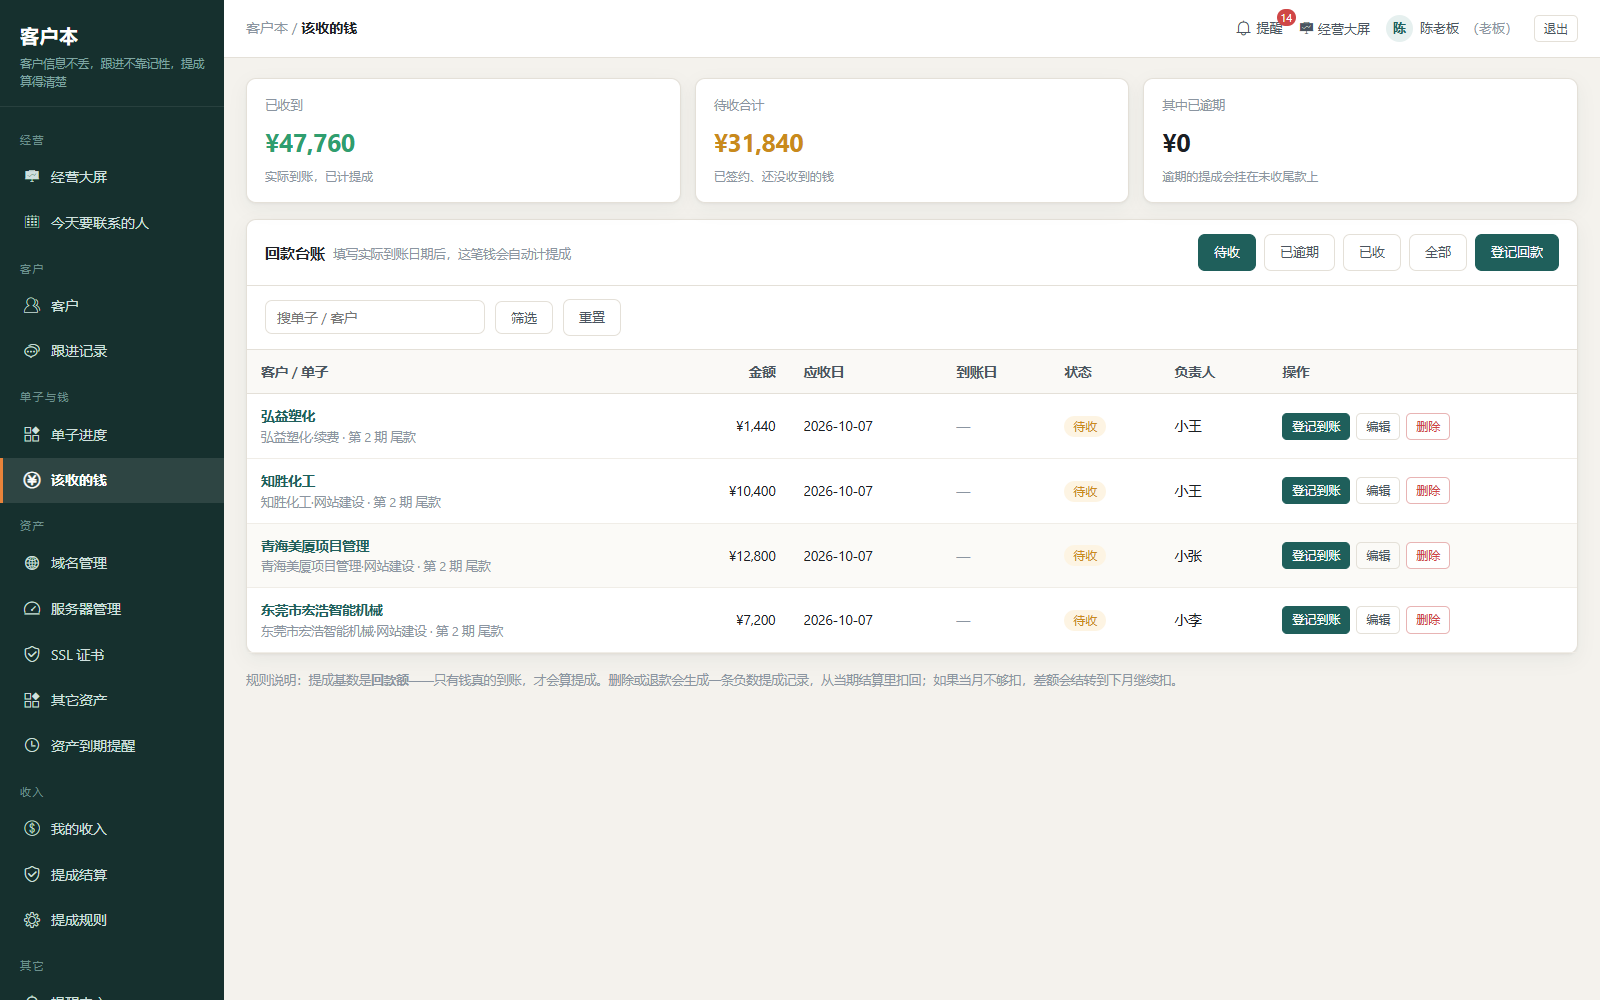
Task: Open 服务器管理 gauge icon
Action: coord(32,609)
